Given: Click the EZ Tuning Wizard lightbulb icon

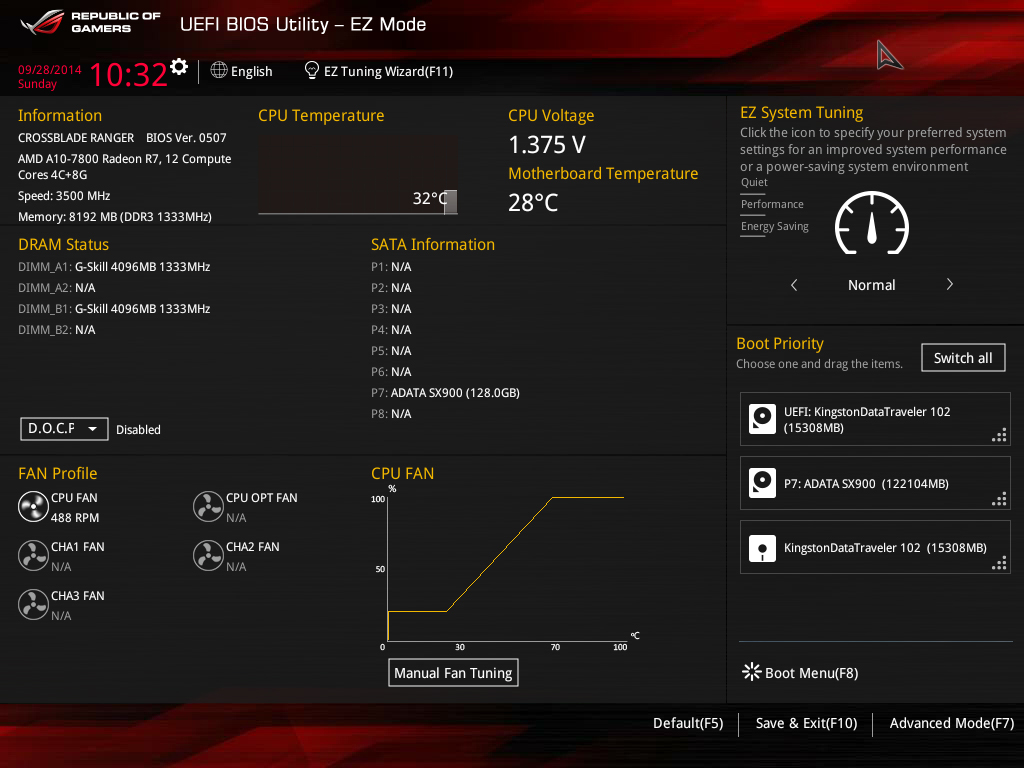Looking at the screenshot, I should pyautogui.click(x=312, y=70).
